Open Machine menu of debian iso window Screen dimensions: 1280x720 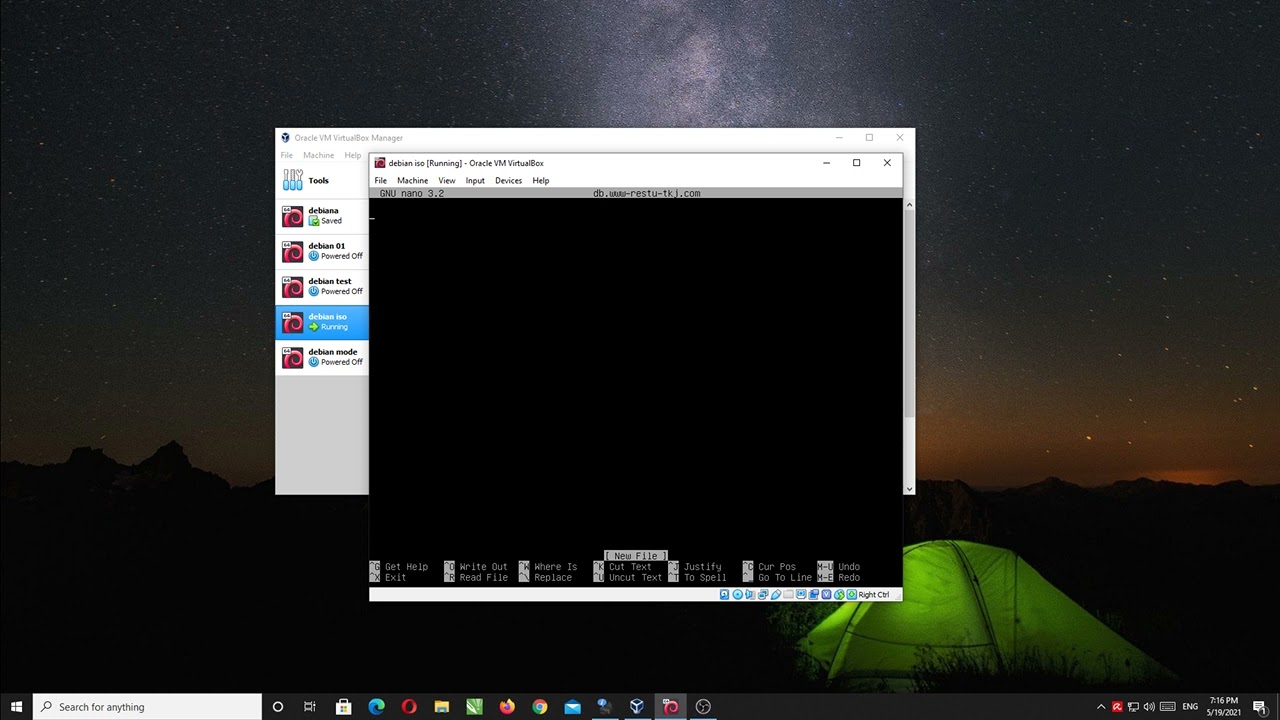pos(412,181)
